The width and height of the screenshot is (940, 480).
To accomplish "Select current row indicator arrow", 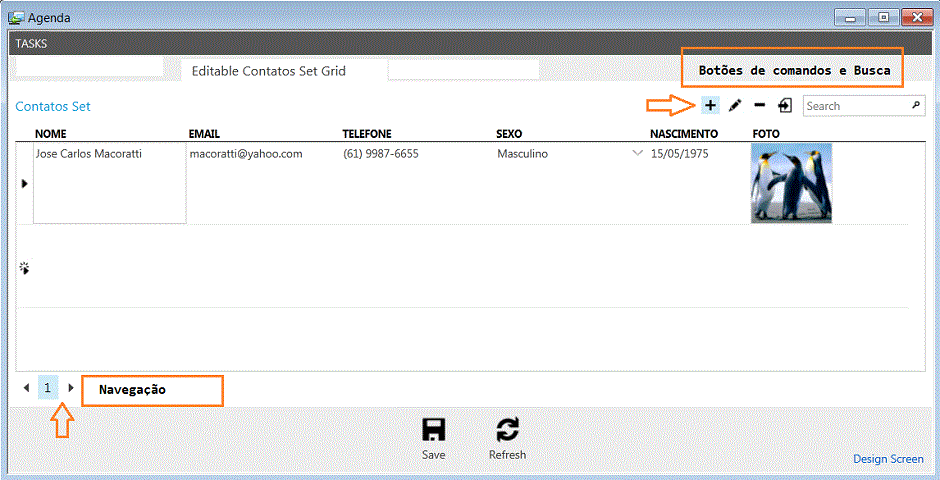I will (x=25, y=184).
